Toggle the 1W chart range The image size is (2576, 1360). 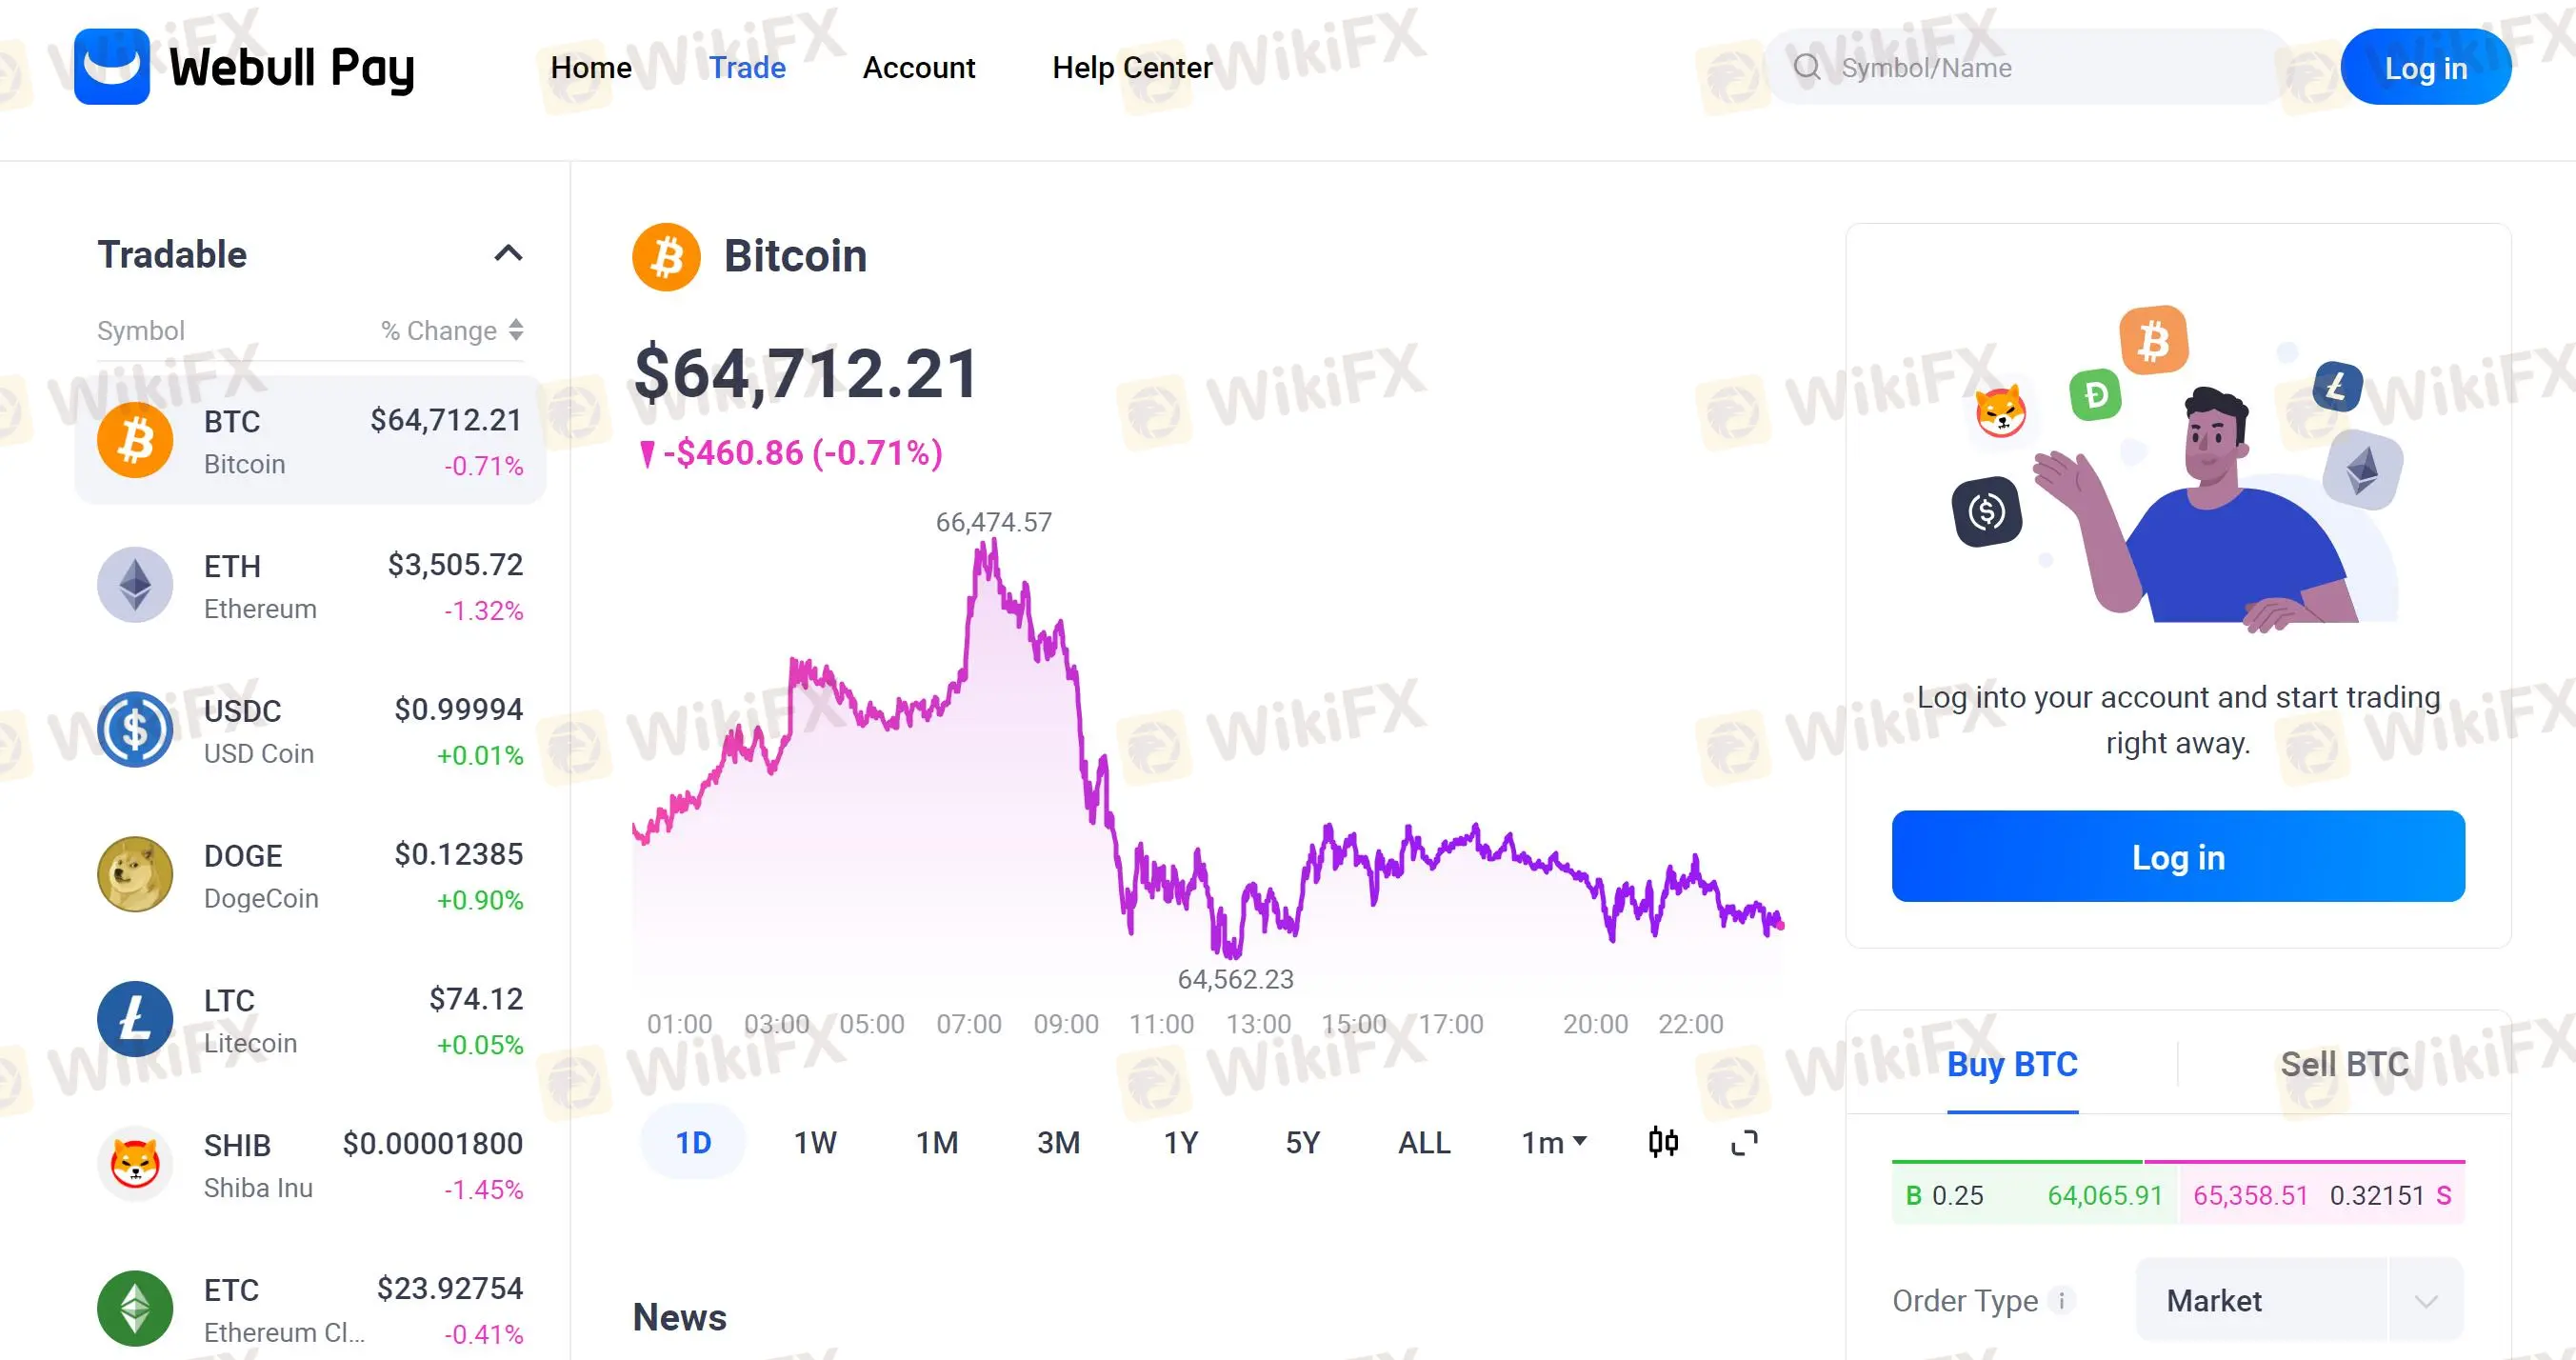(x=815, y=1142)
